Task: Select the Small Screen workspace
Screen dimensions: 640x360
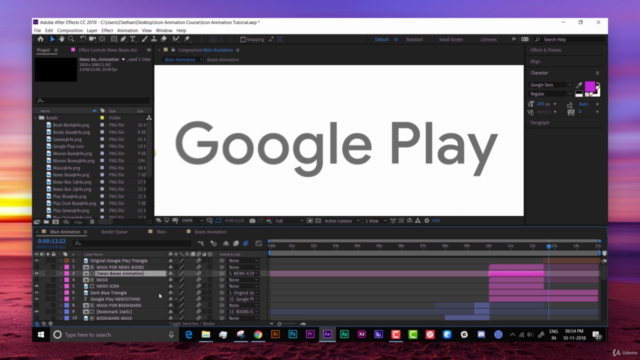Action: click(x=451, y=40)
